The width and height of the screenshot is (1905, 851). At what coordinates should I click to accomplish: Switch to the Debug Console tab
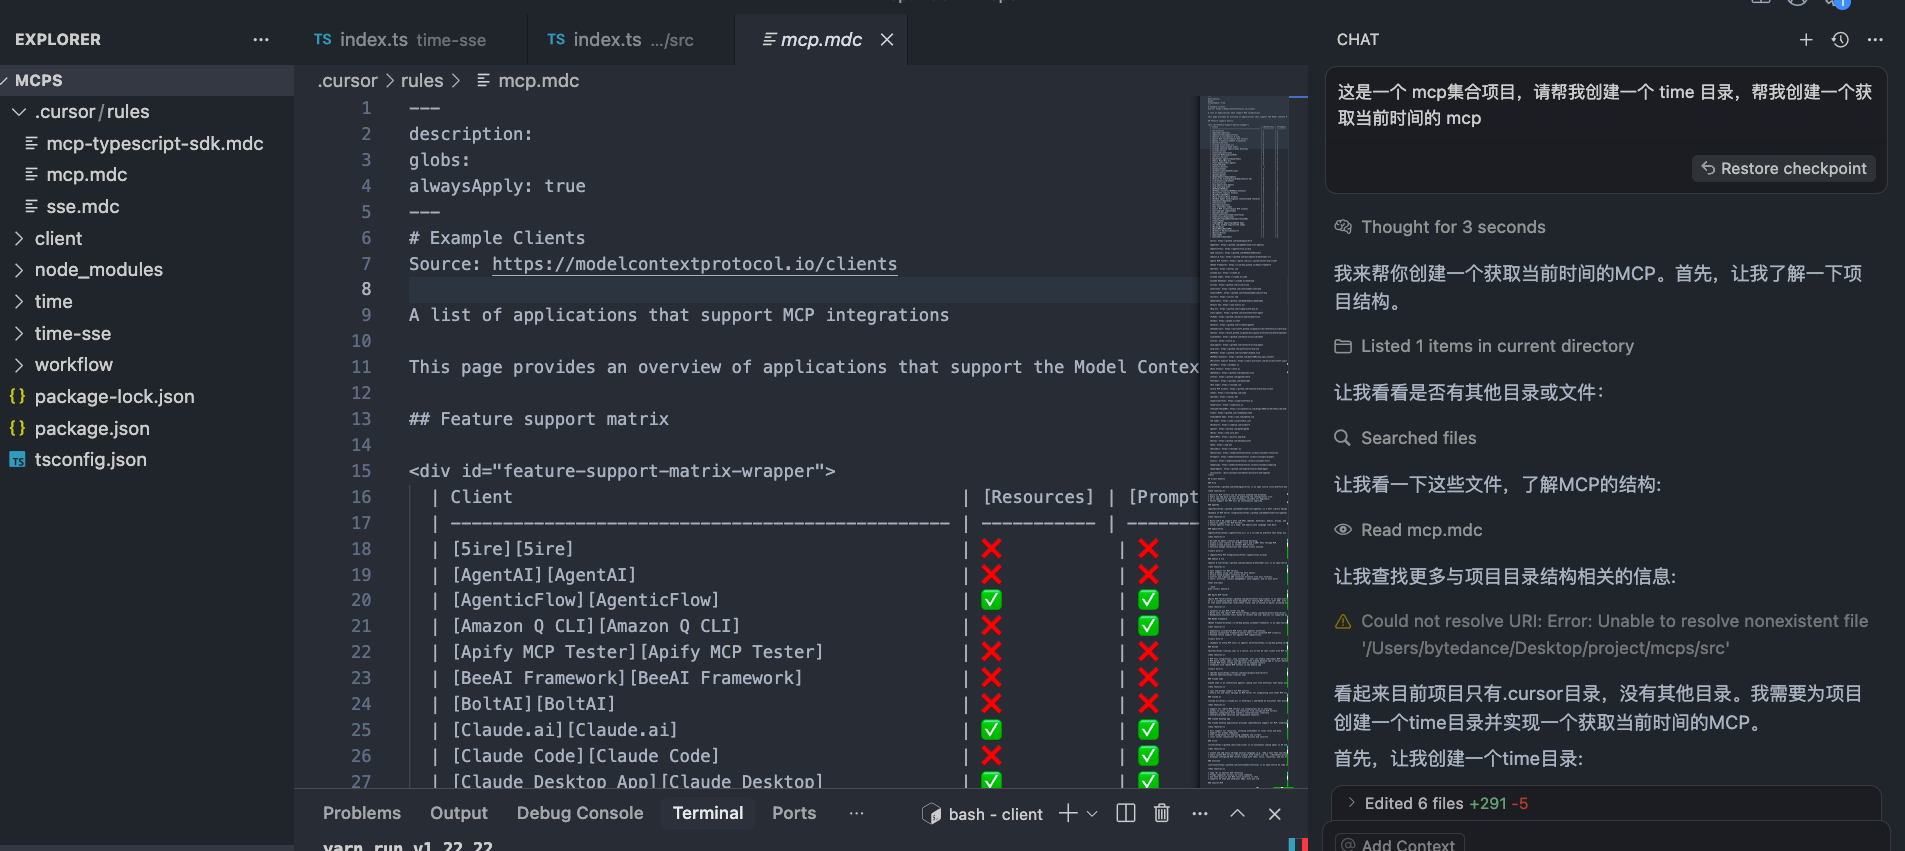pos(579,813)
